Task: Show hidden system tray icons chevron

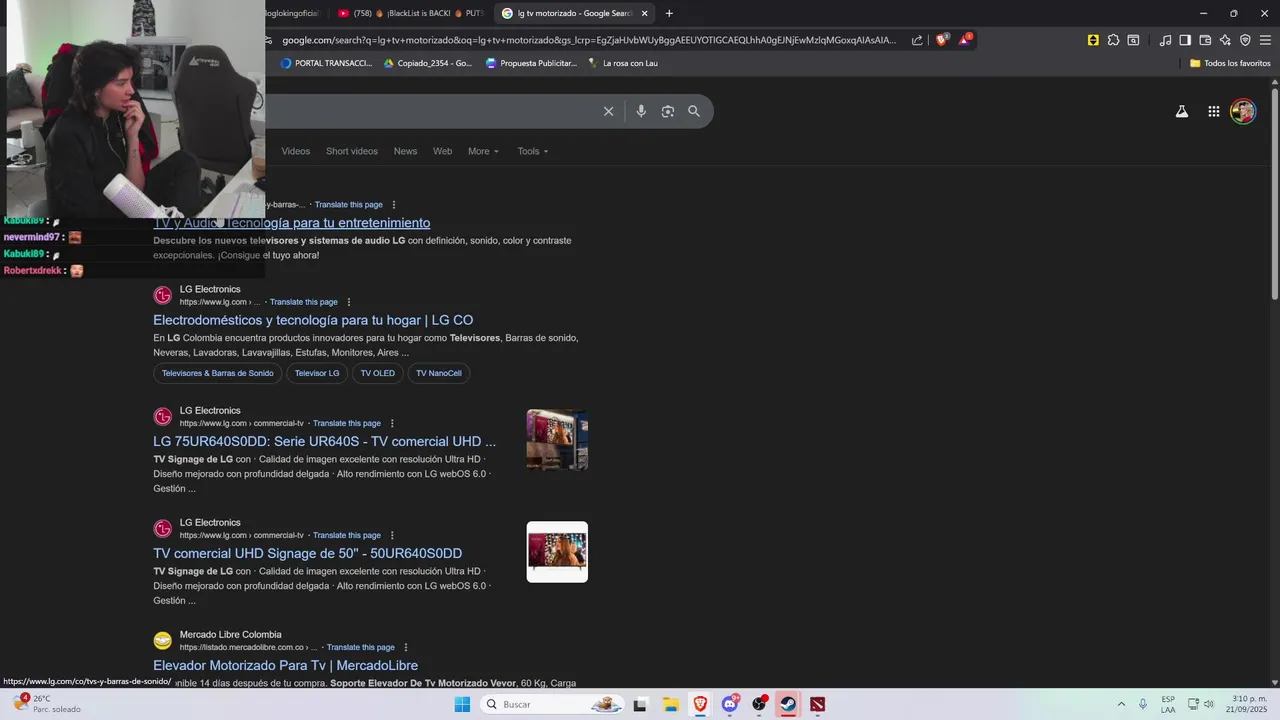Action: coord(1121,704)
